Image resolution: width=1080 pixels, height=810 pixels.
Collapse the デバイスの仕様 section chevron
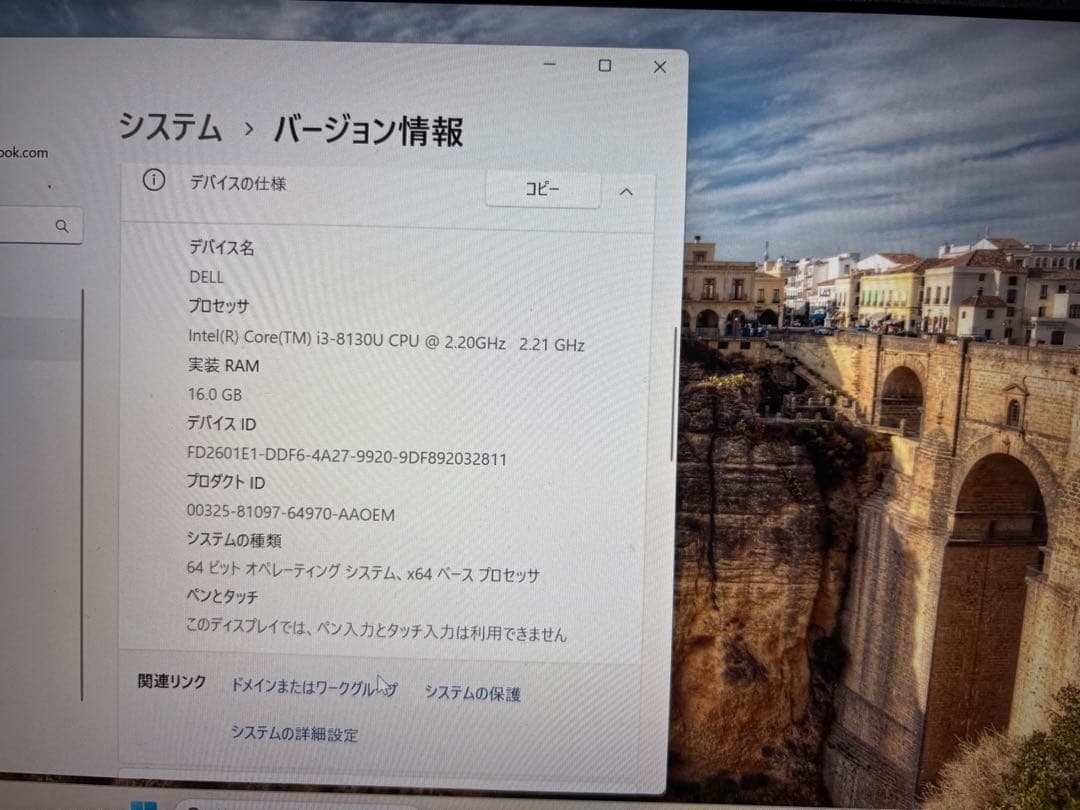626,191
